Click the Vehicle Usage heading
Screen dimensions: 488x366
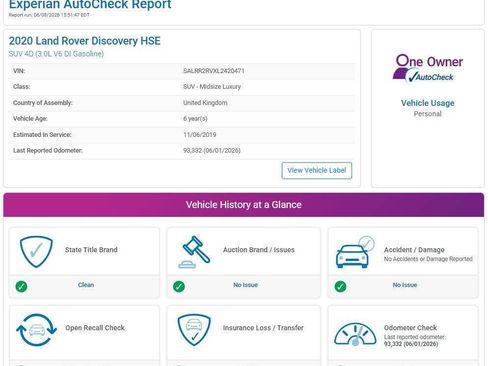point(428,103)
